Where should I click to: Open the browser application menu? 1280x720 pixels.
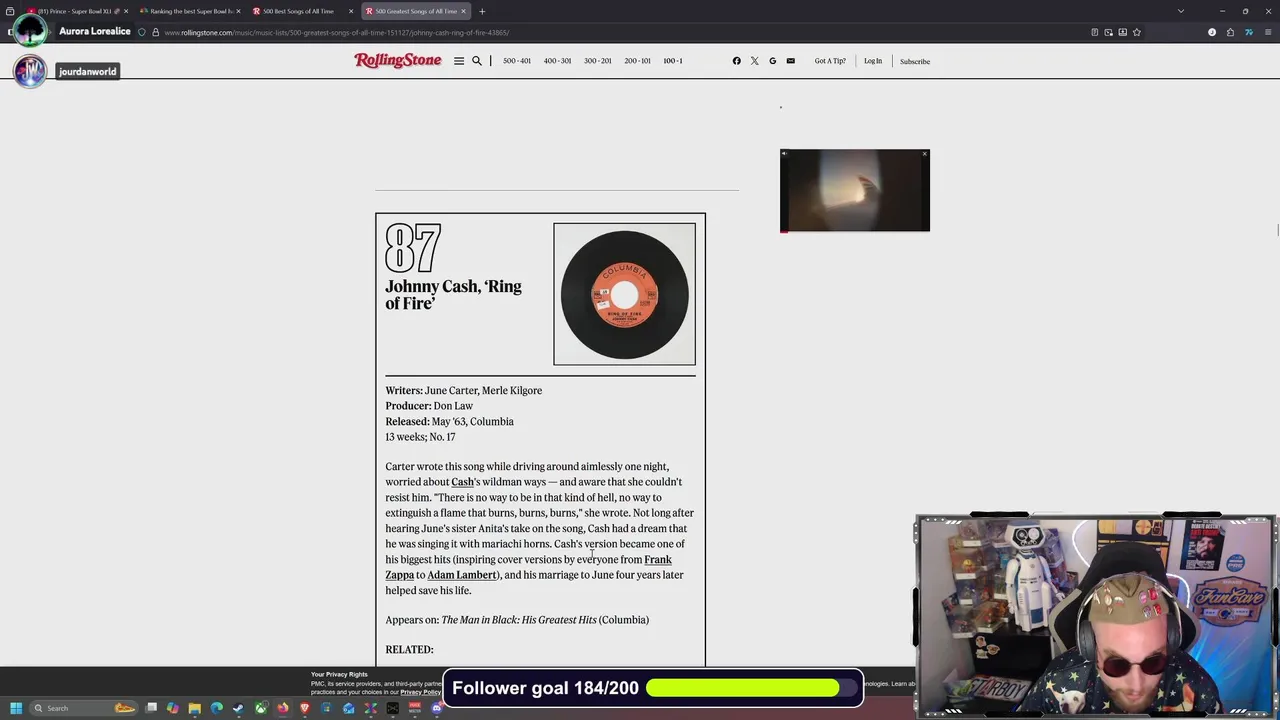[1268, 32]
